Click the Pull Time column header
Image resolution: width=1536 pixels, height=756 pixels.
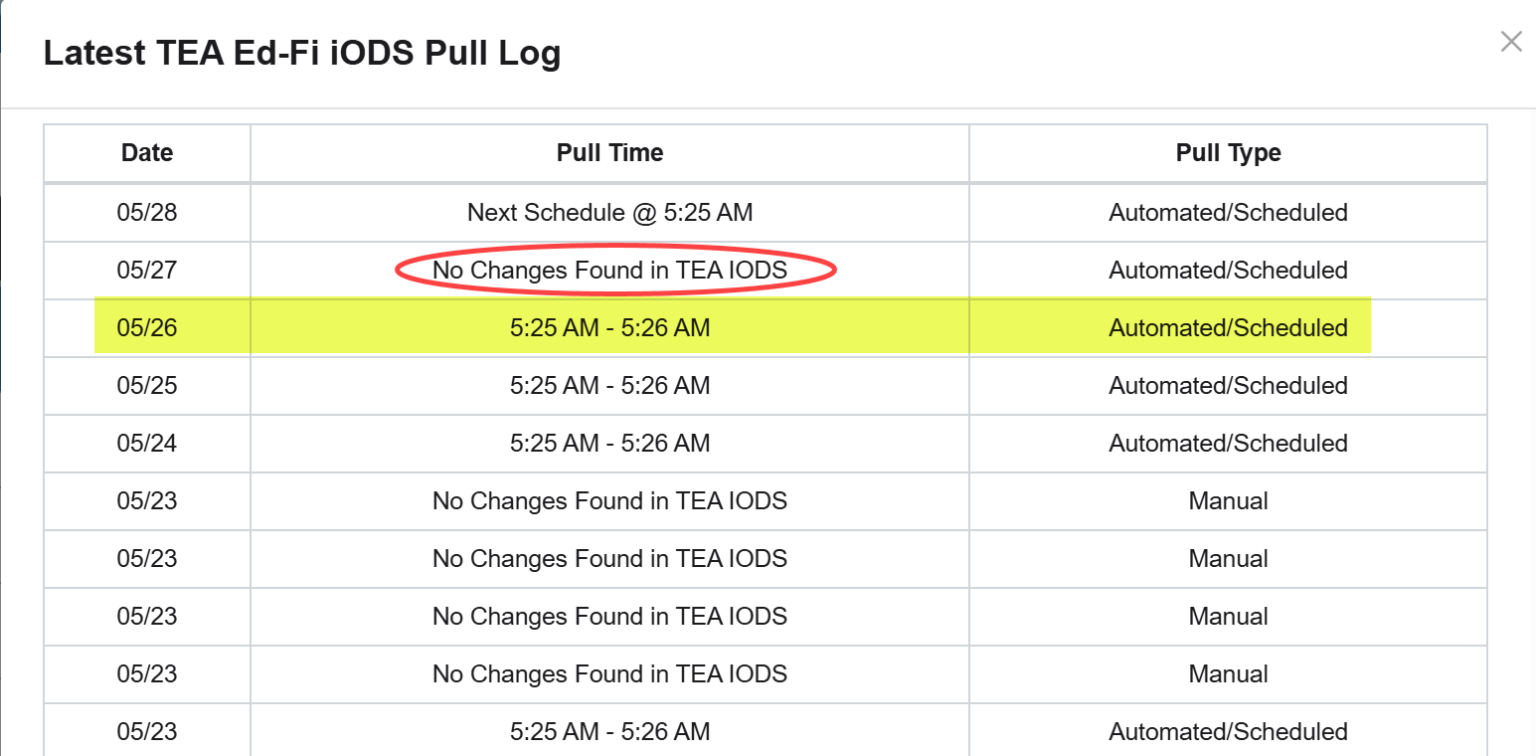(609, 152)
